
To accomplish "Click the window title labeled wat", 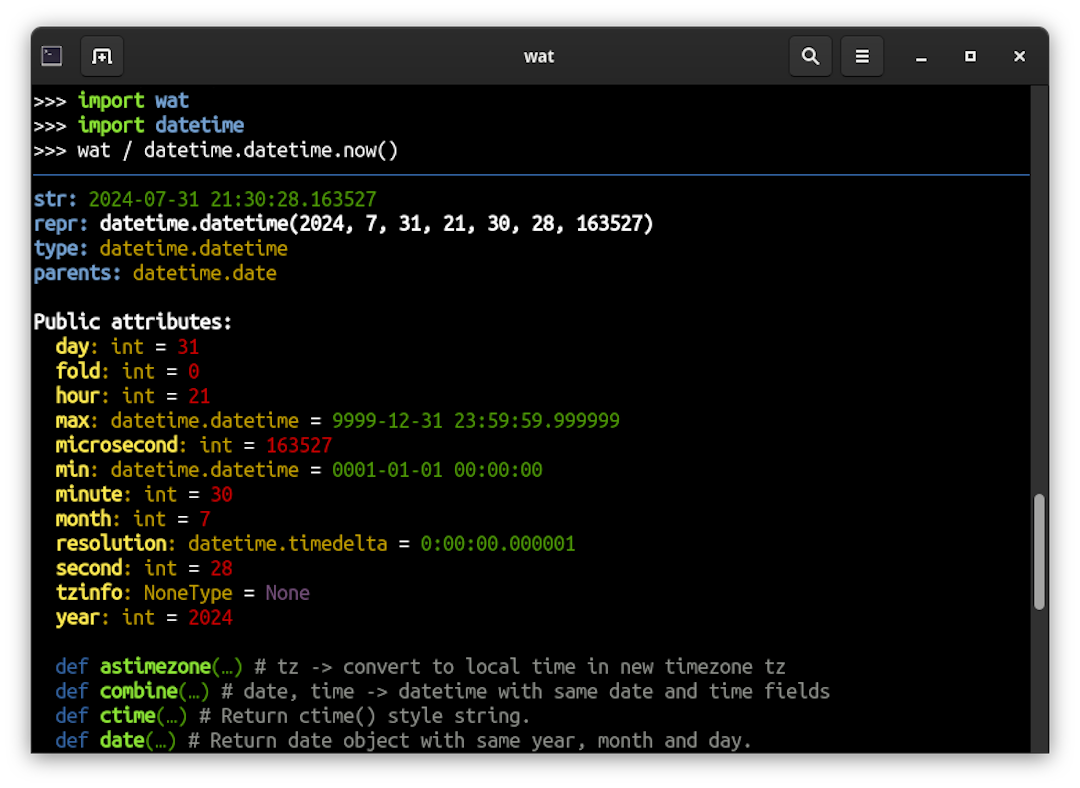I will point(539,56).
